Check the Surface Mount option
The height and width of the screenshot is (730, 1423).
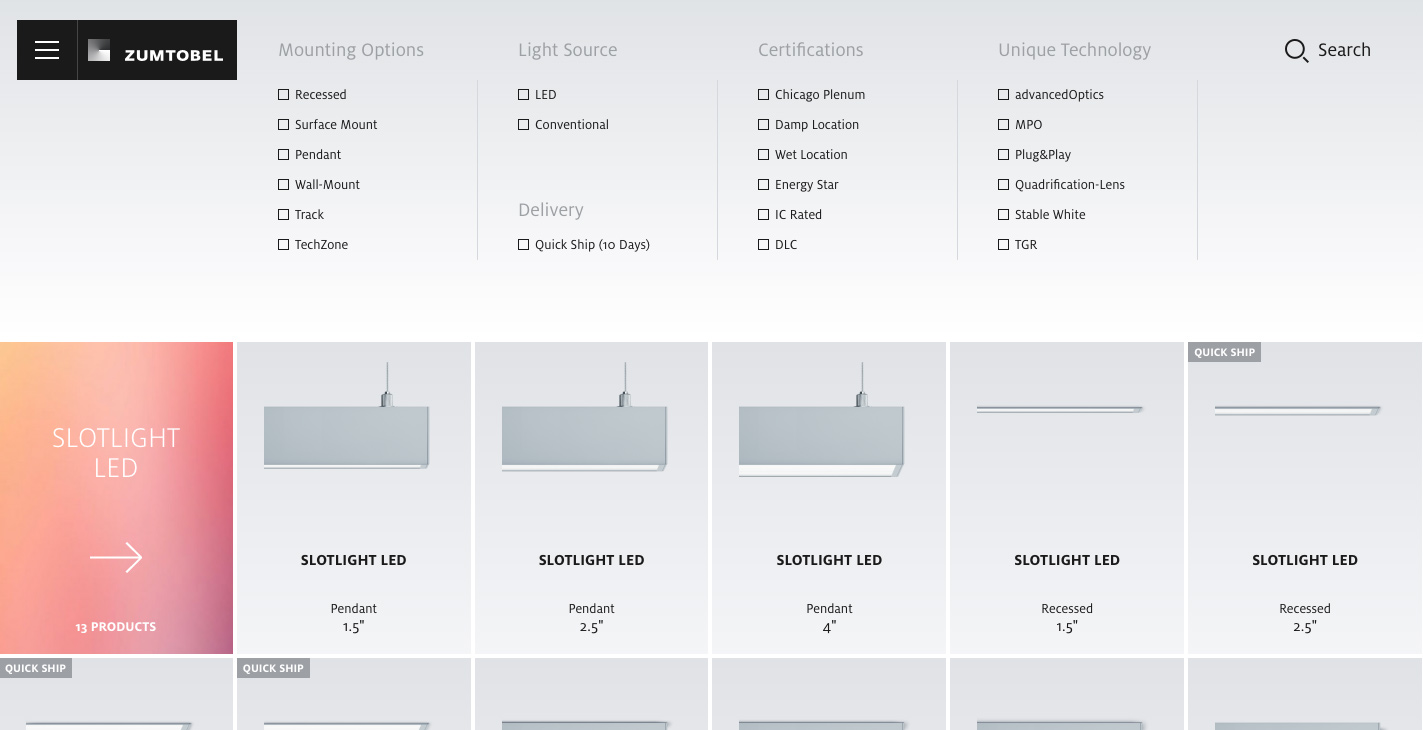tap(284, 125)
